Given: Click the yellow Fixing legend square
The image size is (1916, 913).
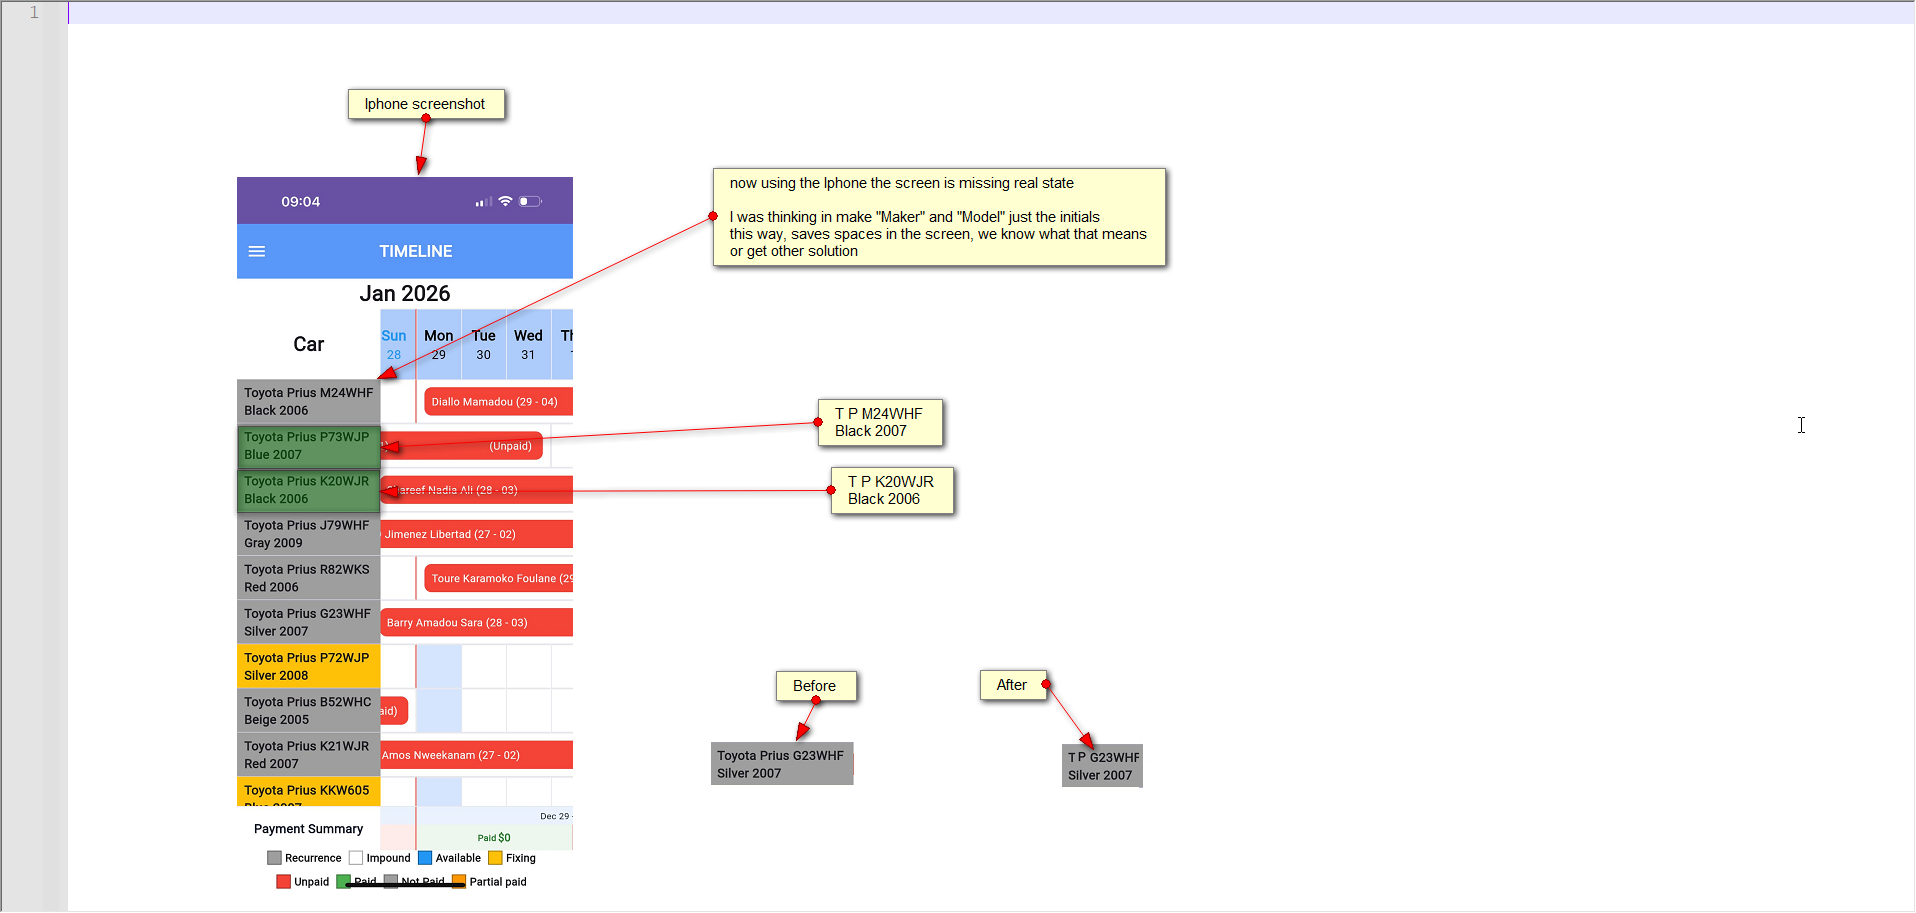Looking at the screenshot, I should pyautogui.click(x=495, y=858).
